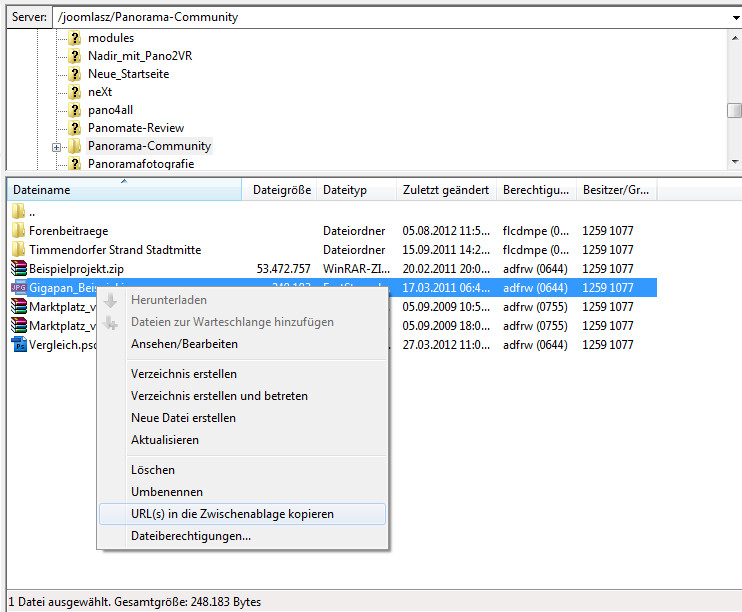Click the JPG icon of the selected Gigapan file
The height and width of the screenshot is (612, 742).
19,288
